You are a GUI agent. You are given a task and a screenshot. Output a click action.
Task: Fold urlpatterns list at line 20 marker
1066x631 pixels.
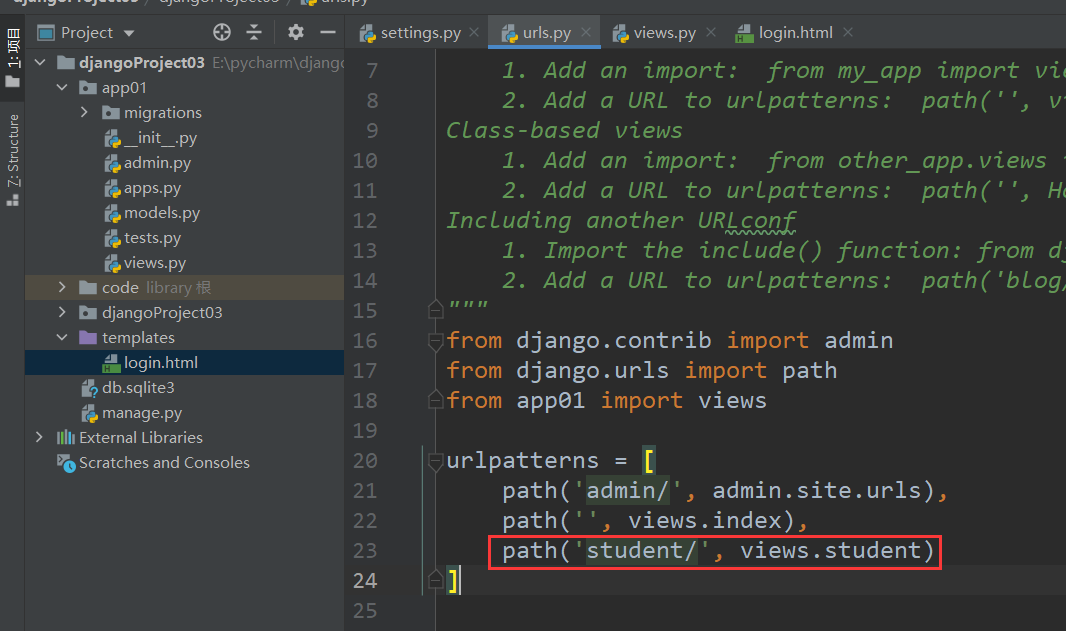[x=436, y=462]
